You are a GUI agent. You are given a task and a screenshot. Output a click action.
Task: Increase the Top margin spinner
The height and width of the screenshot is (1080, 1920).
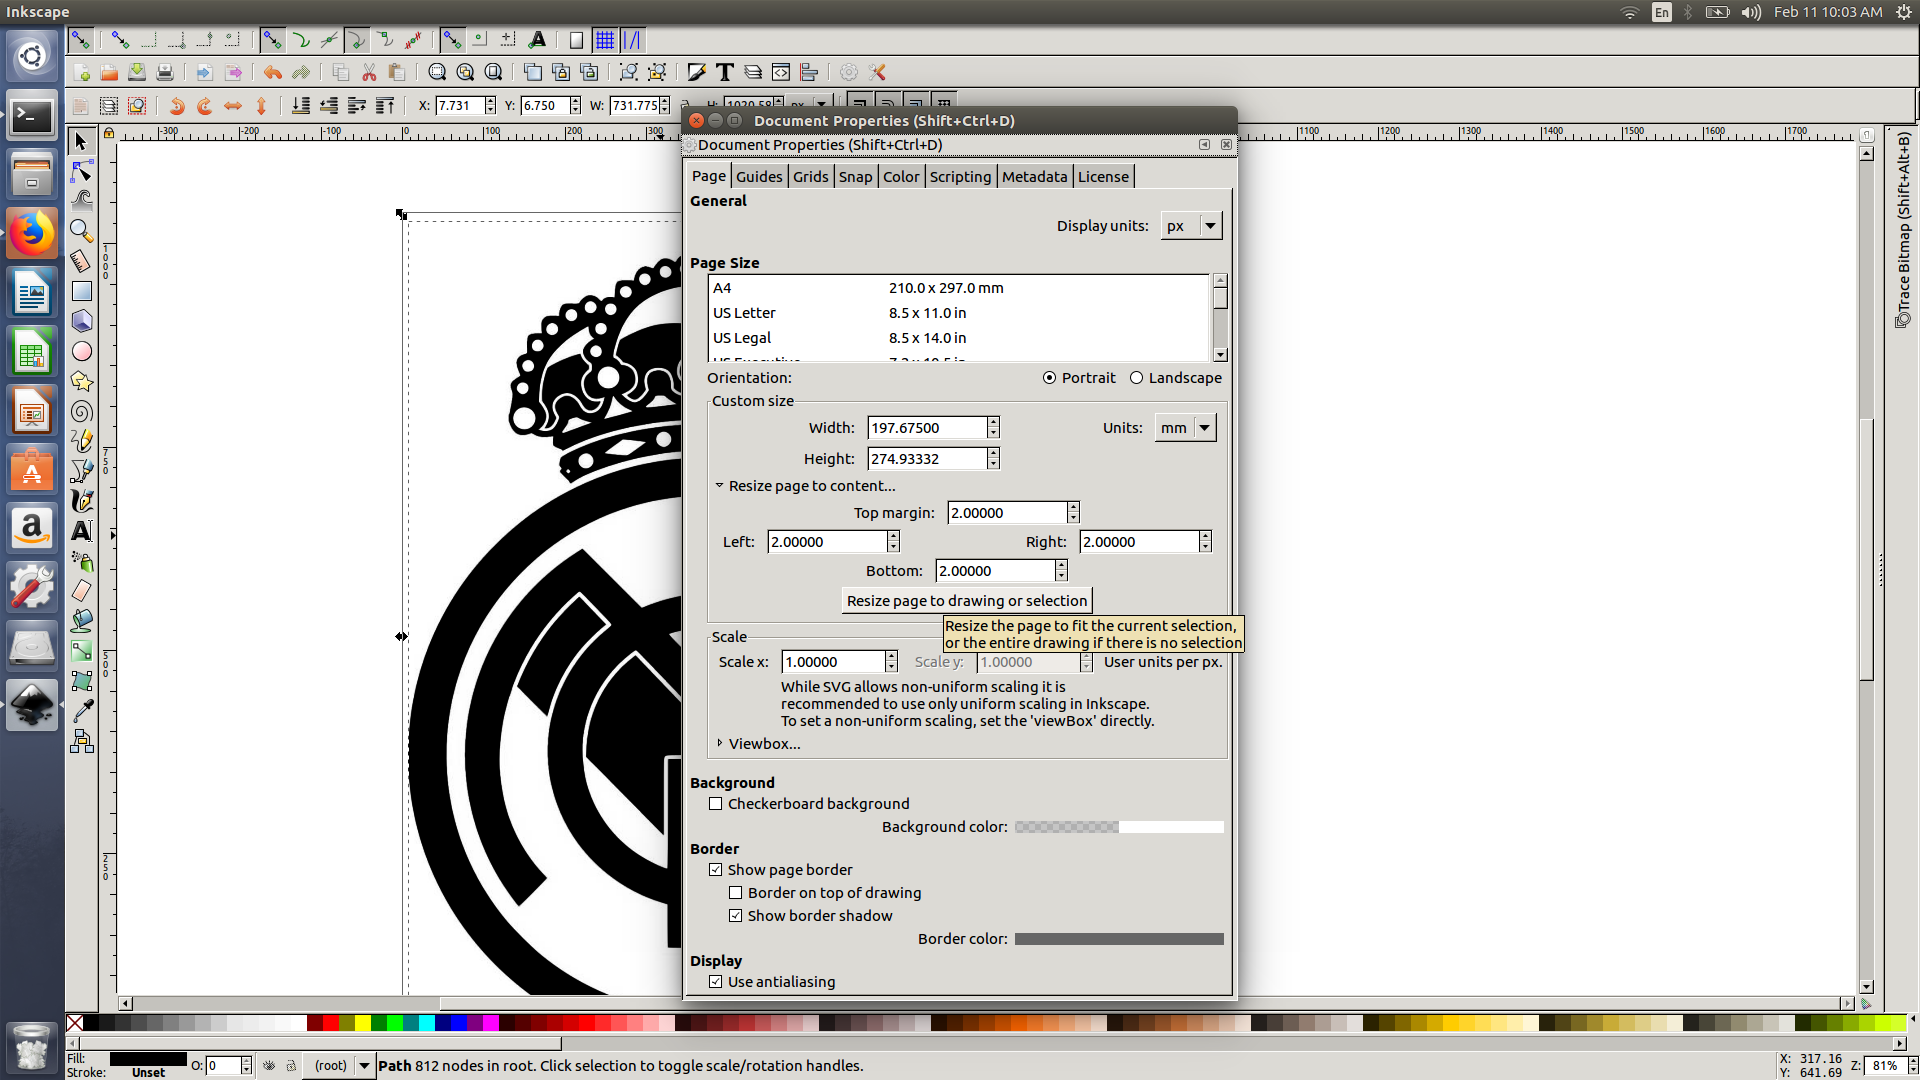tap(1073, 507)
